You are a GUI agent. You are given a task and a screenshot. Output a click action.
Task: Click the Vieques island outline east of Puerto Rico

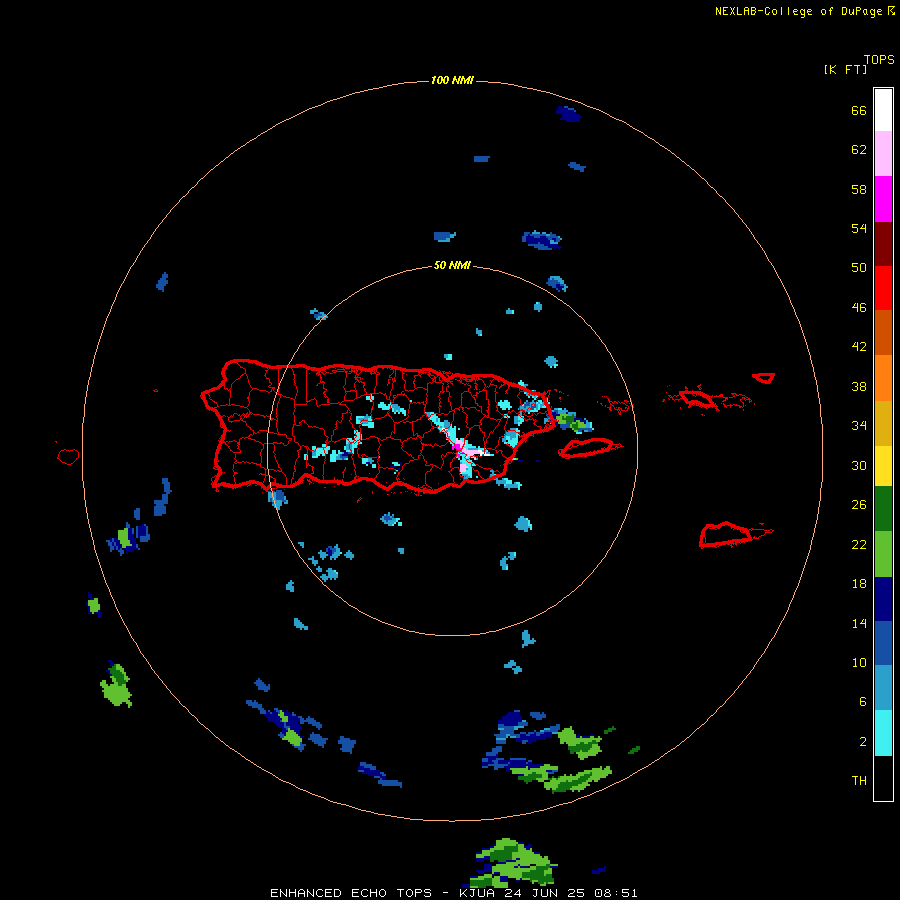pyautogui.click(x=589, y=447)
